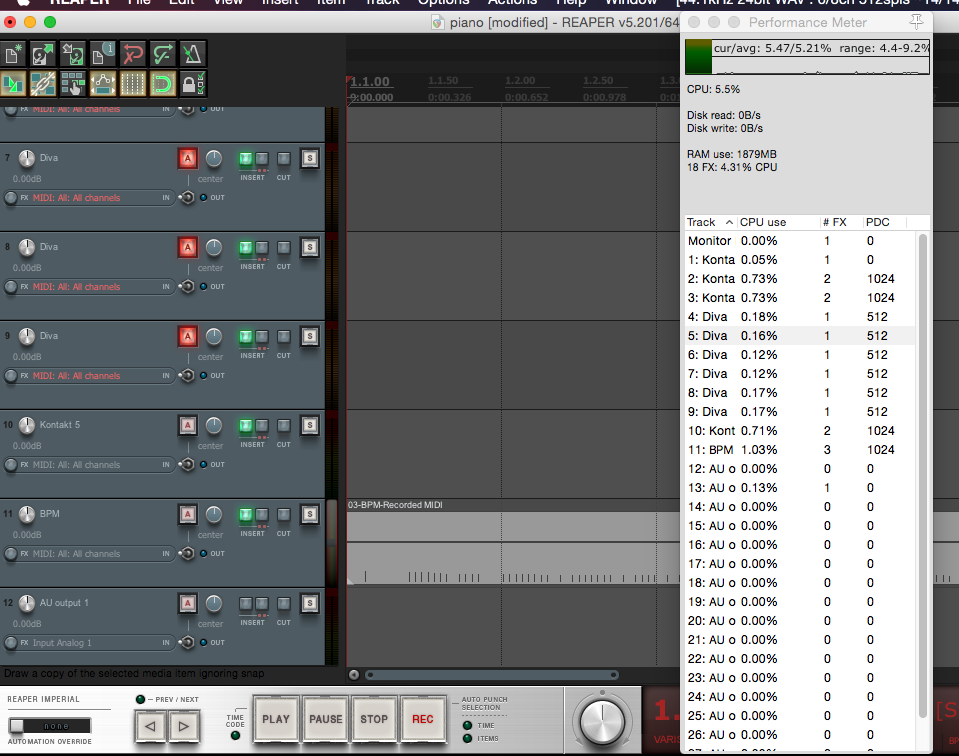This screenshot has height=756, width=959.
Task: Click the REC transport button
Action: point(423,720)
